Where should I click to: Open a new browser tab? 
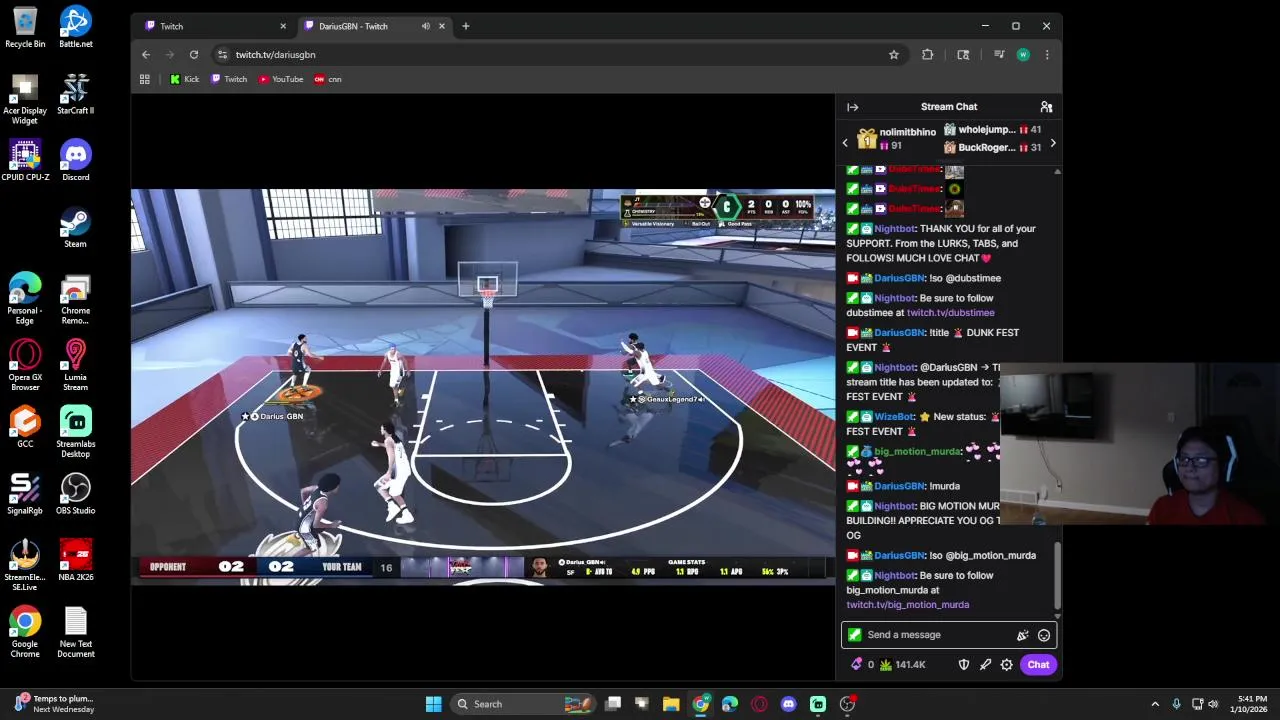(465, 26)
